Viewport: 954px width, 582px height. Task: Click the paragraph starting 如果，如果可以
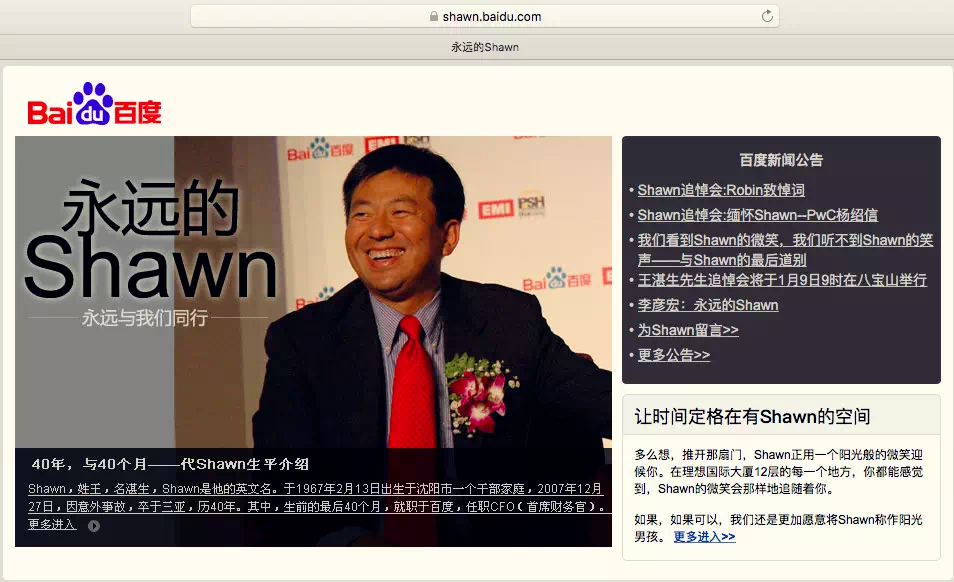(x=778, y=528)
